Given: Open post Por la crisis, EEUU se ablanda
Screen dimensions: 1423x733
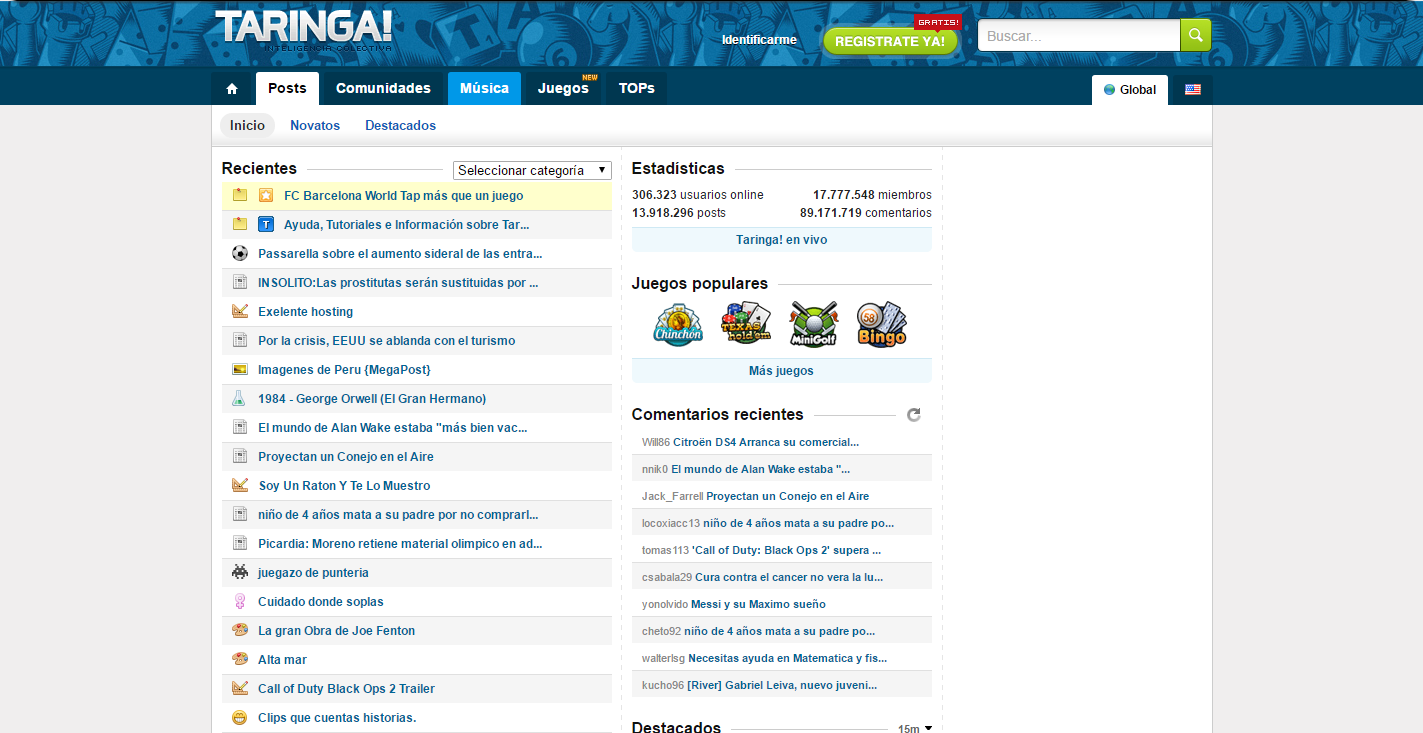Looking at the screenshot, I should coord(386,341).
